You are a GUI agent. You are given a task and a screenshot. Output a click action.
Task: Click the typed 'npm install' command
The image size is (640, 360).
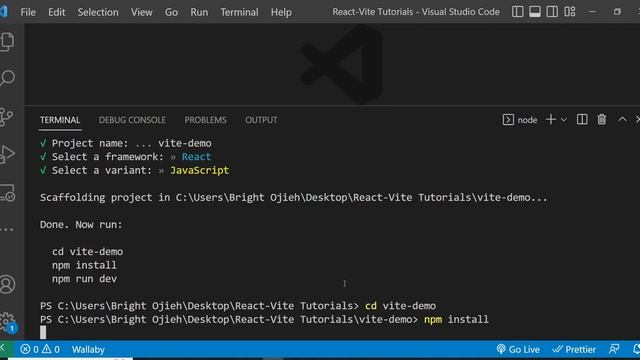456,319
